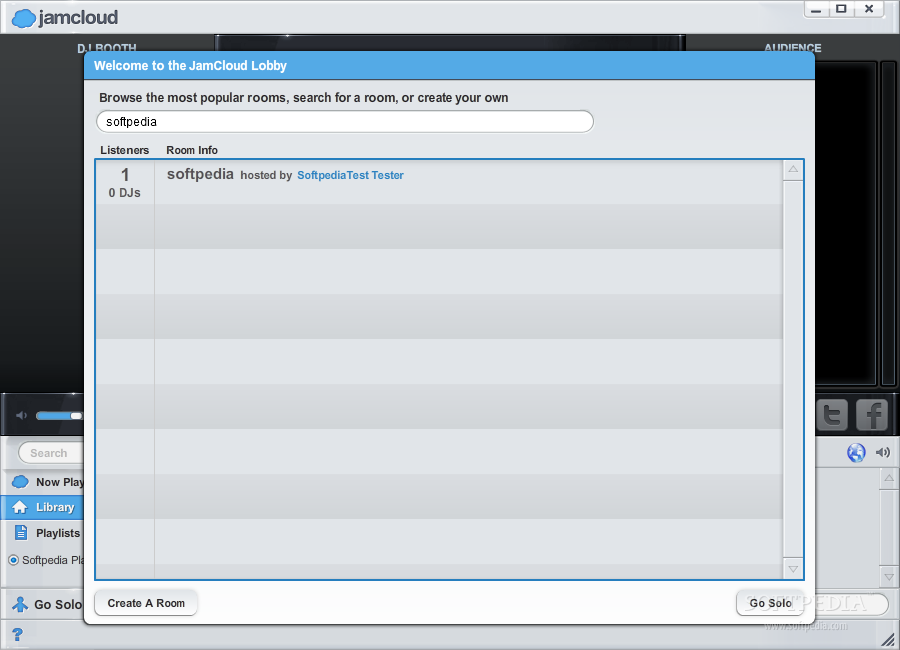Open help with the question mark icon
Screen dimensions: 900x650
17,634
